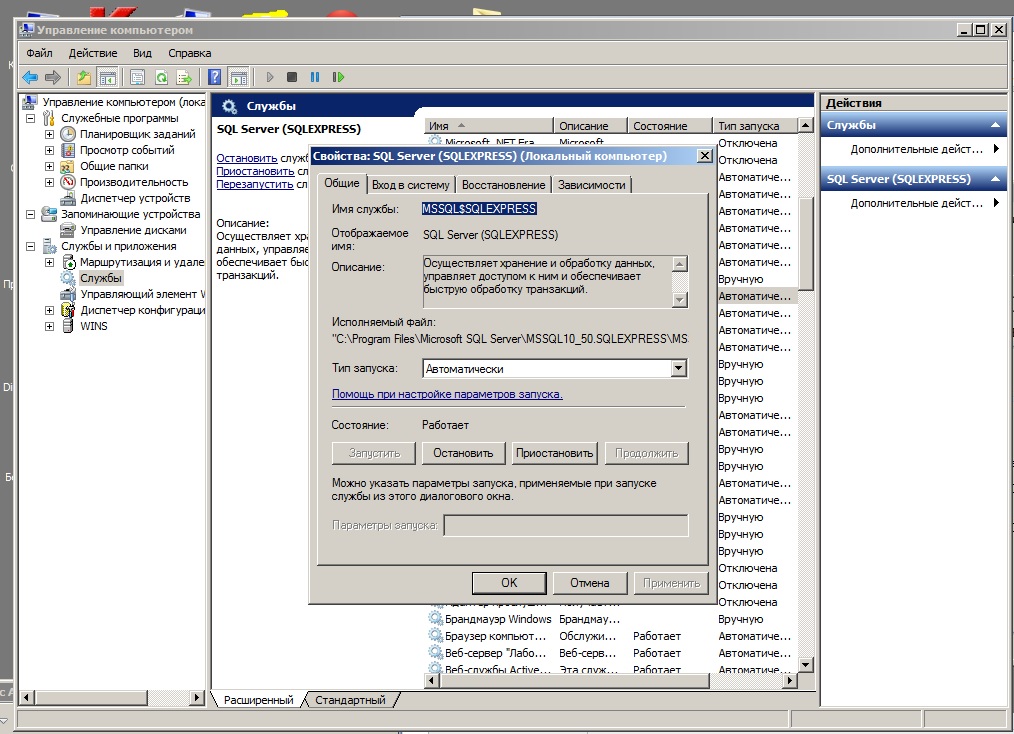Click the Stop service square icon
The image size is (1014, 734).
292,78
